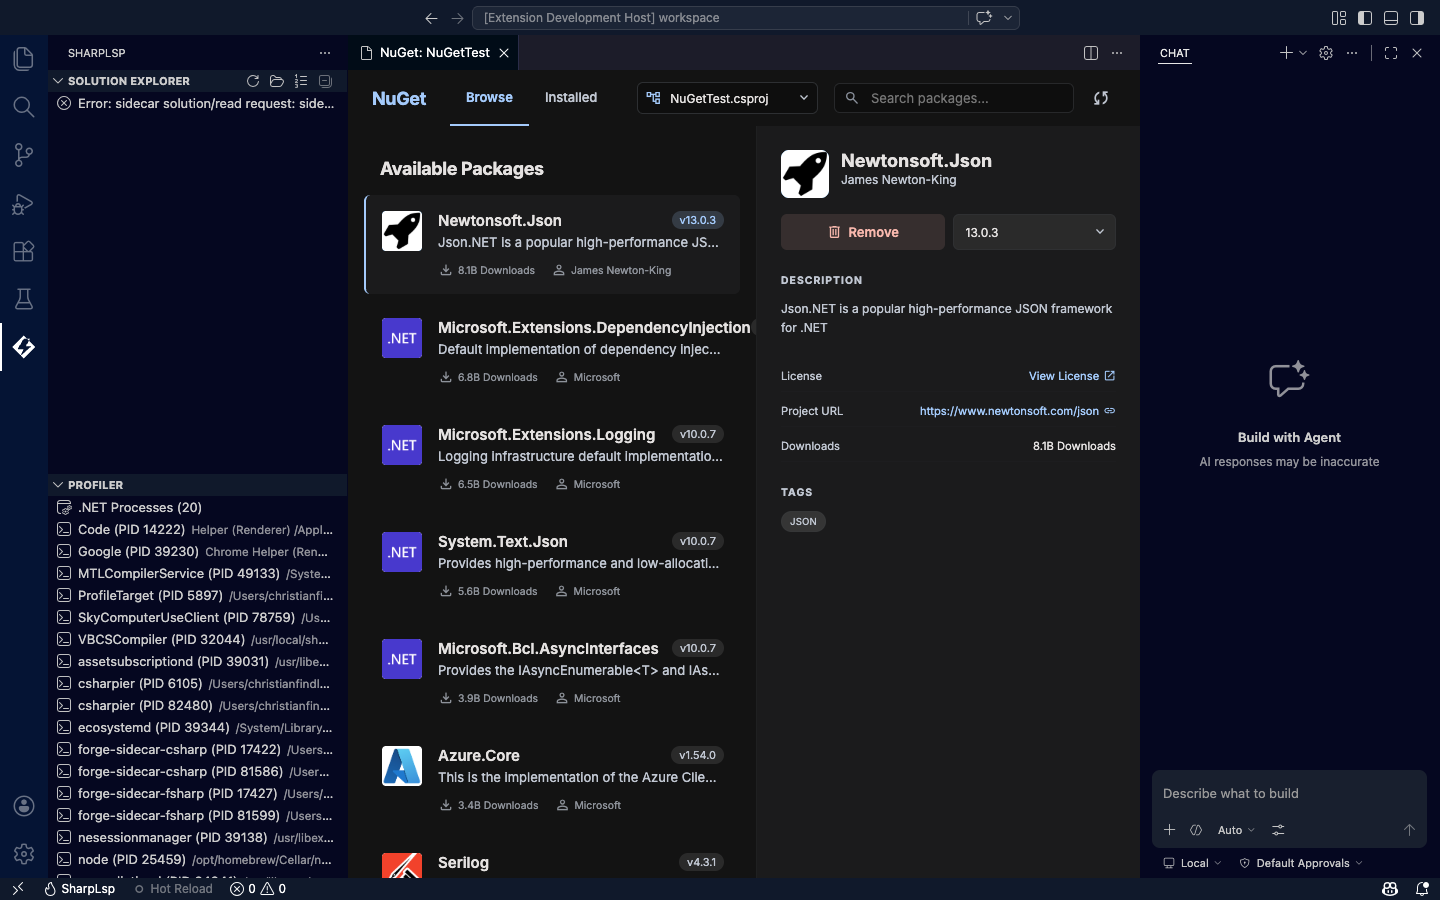Open the Source Control view
This screenshot has height=900, width=1440.
24,155
